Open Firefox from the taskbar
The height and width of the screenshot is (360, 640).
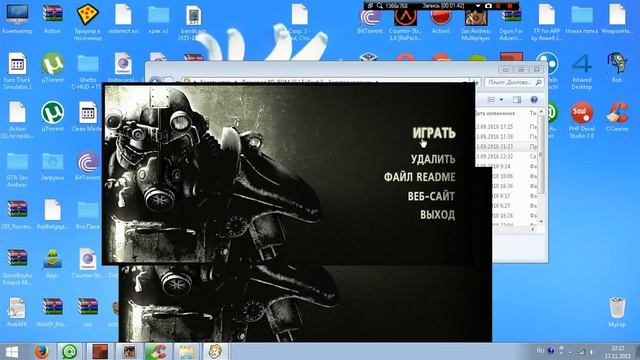(x=42, y=351)
